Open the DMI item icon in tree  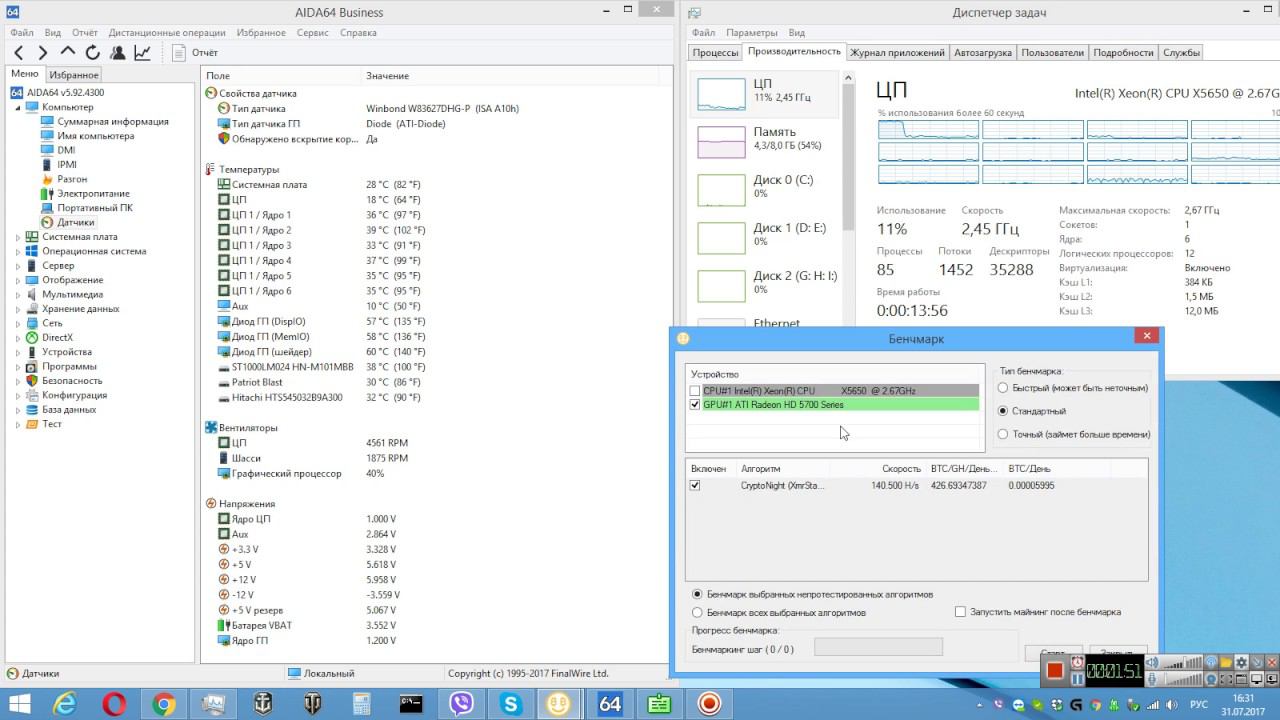(x=47, y=150)
